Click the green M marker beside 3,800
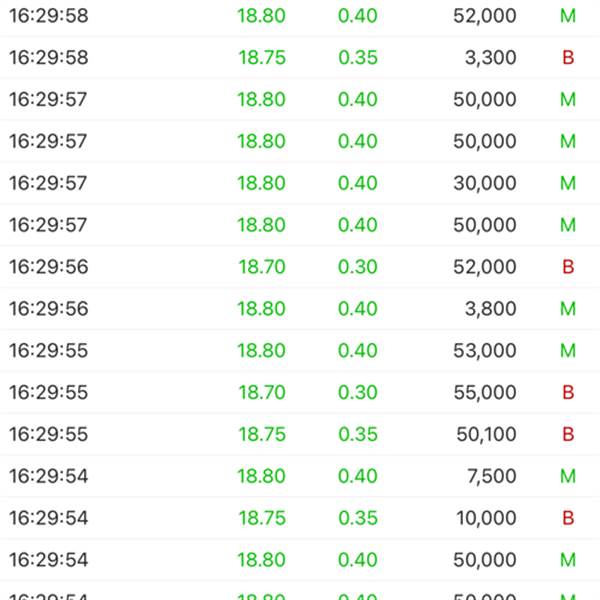Screen dimensions: 600x600 pos(568,308)
